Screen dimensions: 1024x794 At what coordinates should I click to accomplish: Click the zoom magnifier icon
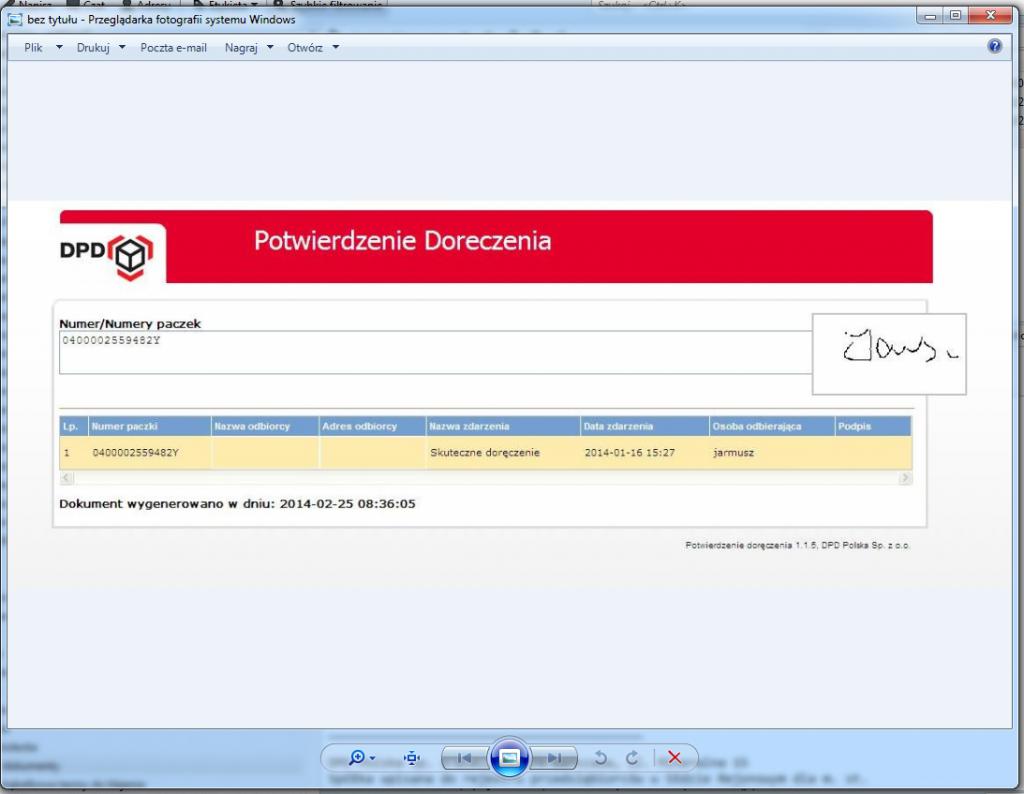coord(357,757)
